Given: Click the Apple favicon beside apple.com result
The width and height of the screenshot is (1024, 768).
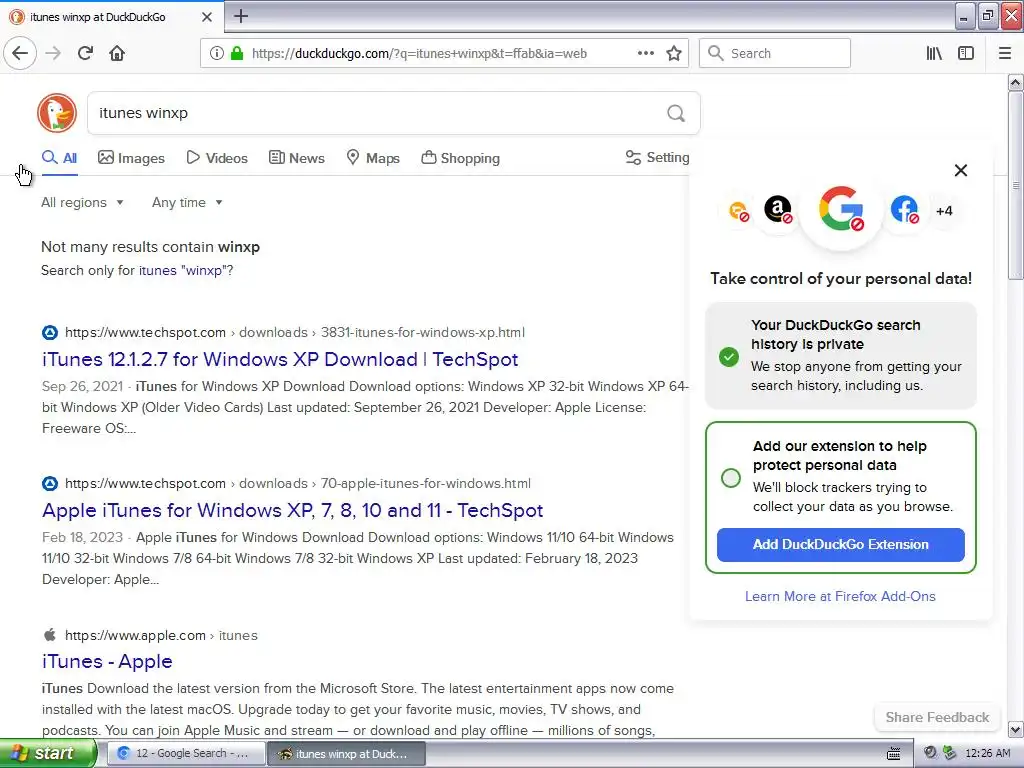Looking at the screenshot, I should point(50,635).
